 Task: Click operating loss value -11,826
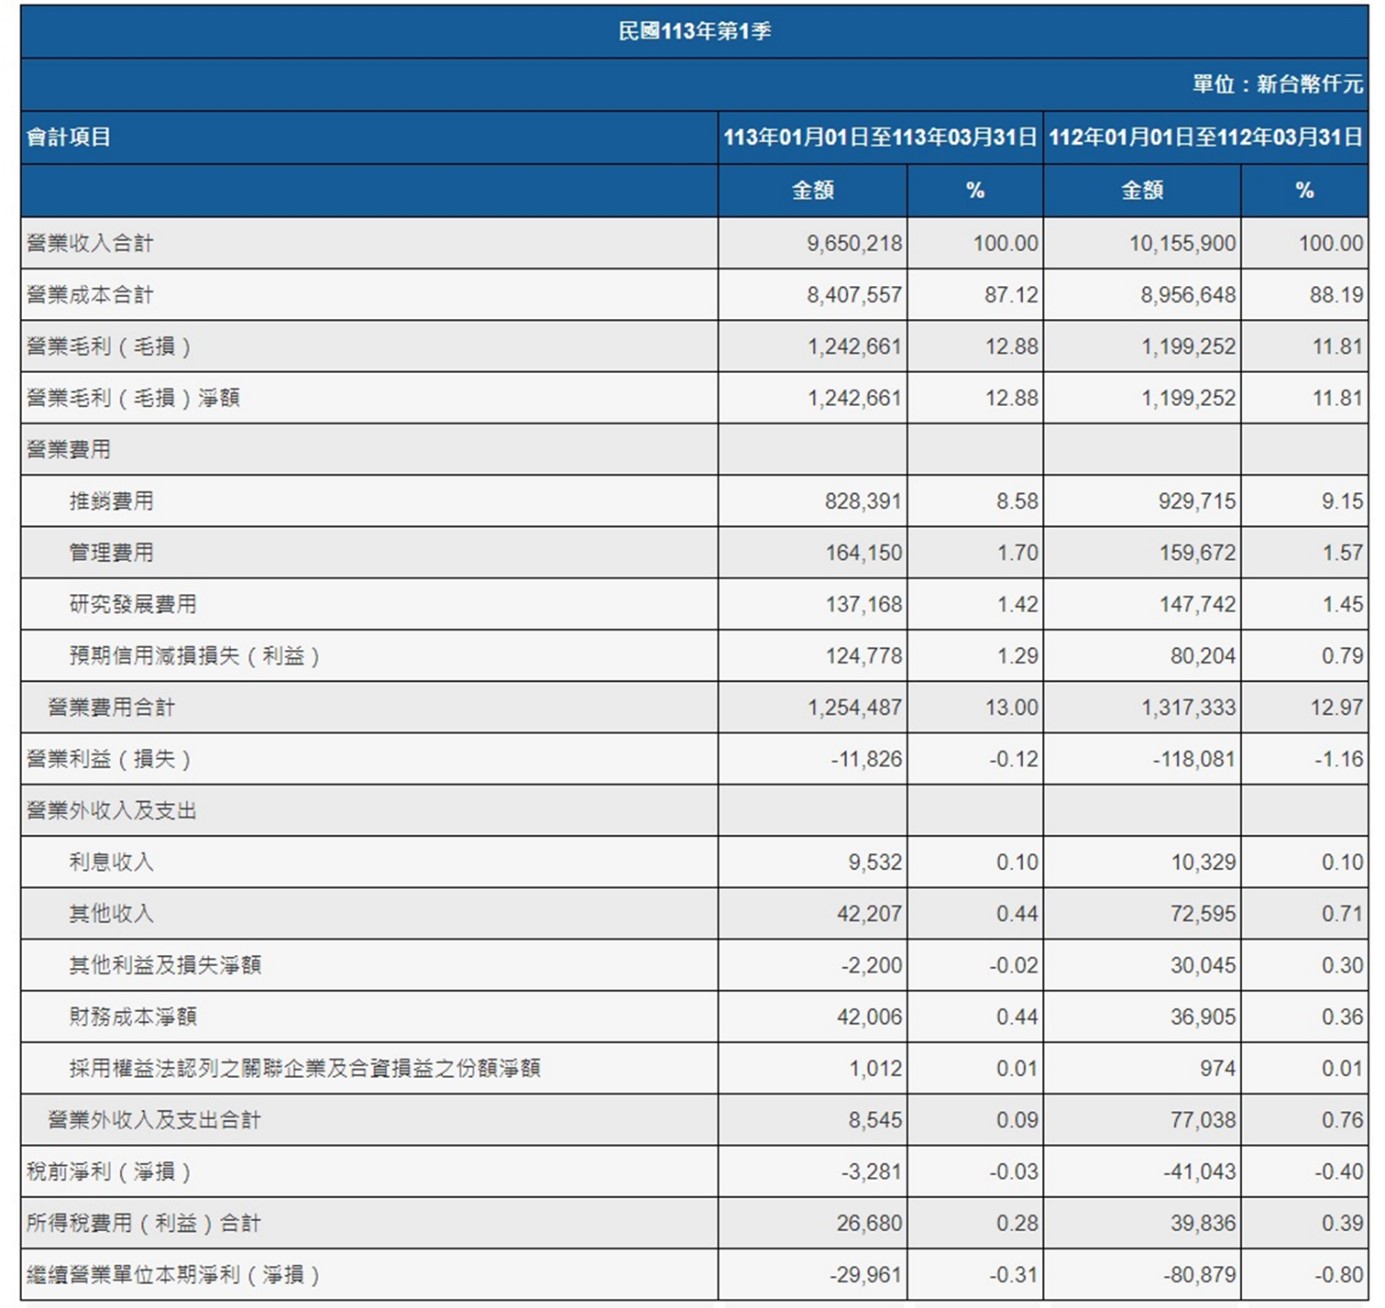[866, 759]
